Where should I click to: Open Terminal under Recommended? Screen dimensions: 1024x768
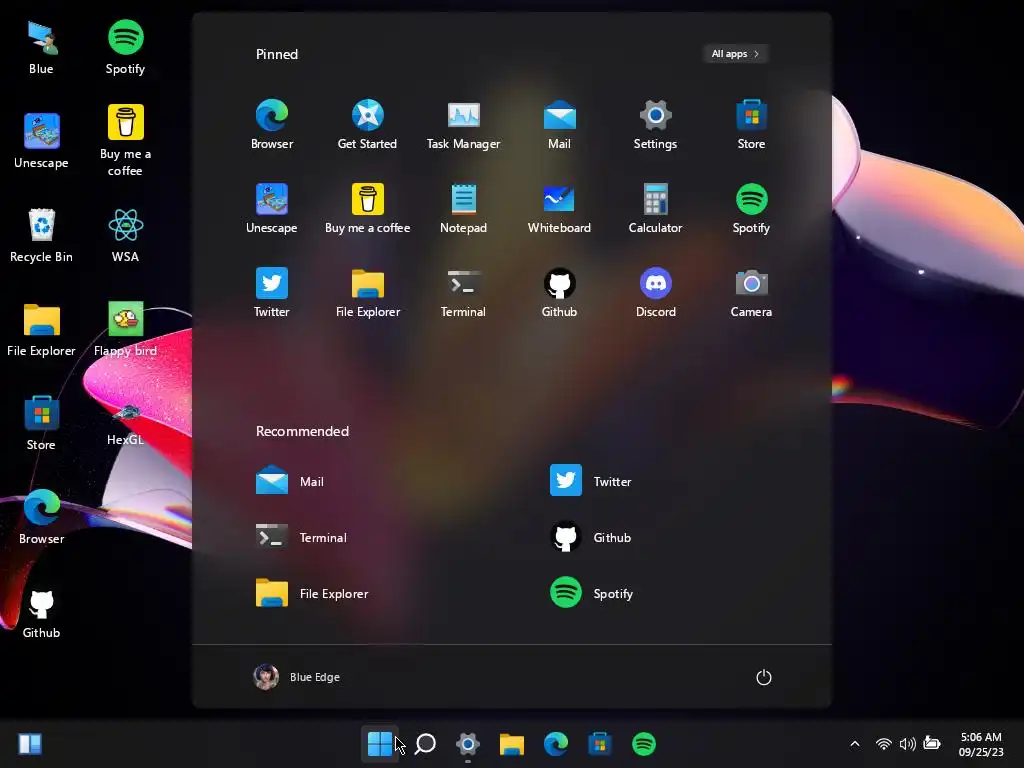pos(301,537)
